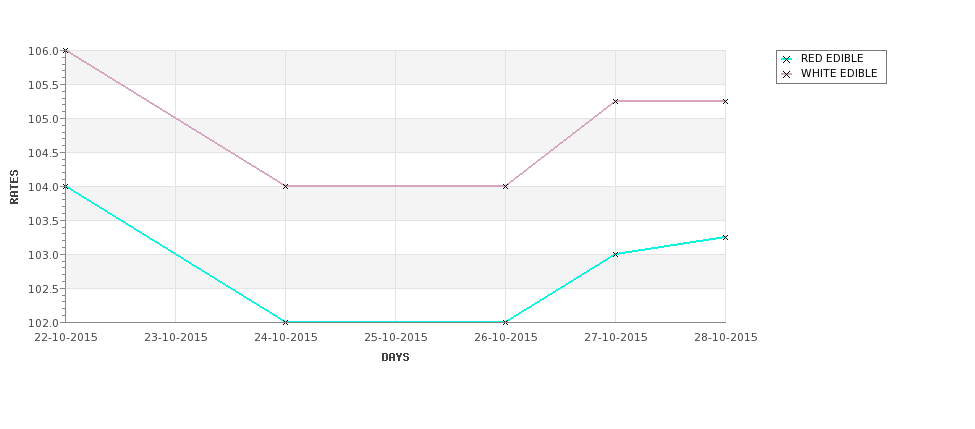
Task: Click the pink WHITE EDIBLE legend marker
Action: (787, 75)
